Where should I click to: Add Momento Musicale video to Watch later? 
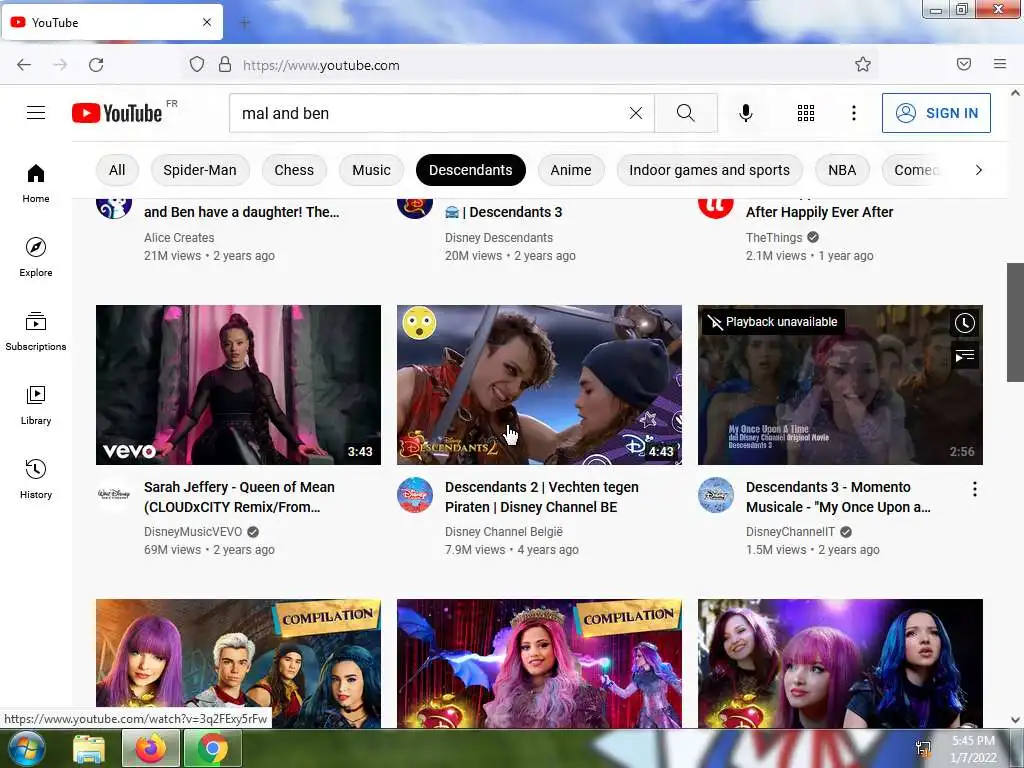click(x=965, y=323)
